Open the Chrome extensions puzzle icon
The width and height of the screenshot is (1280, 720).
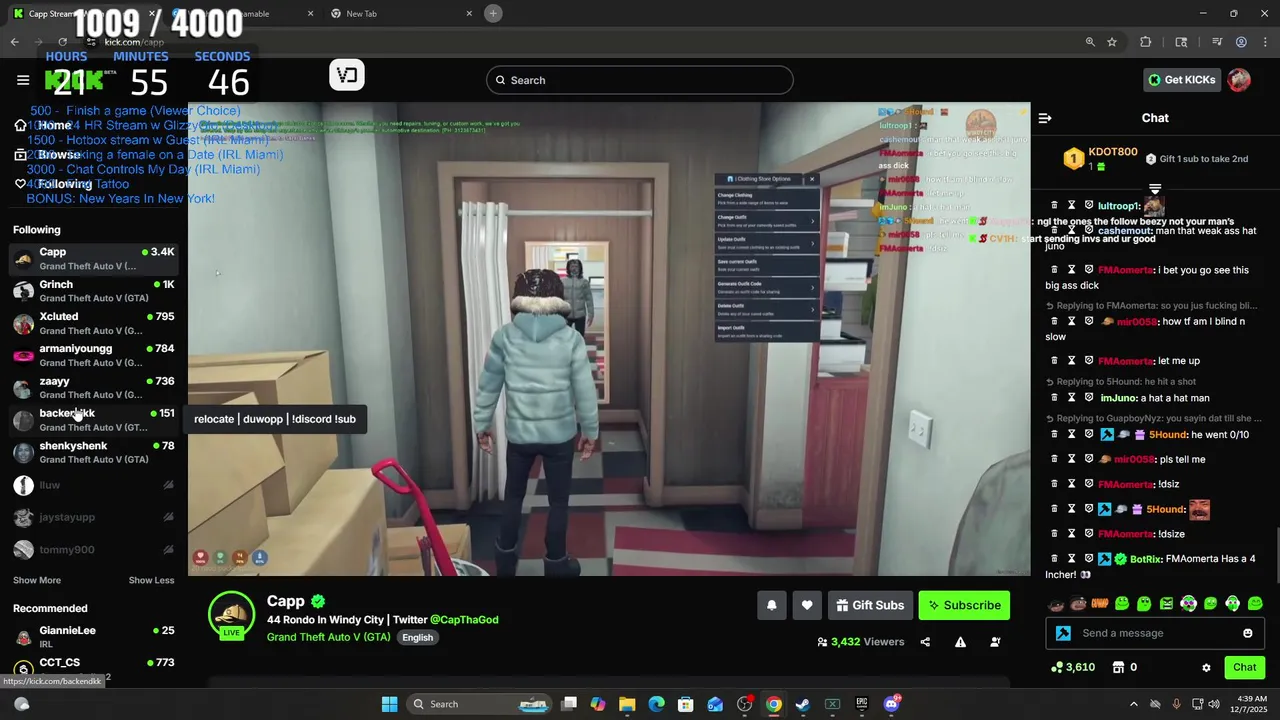tap(1146, 42)
